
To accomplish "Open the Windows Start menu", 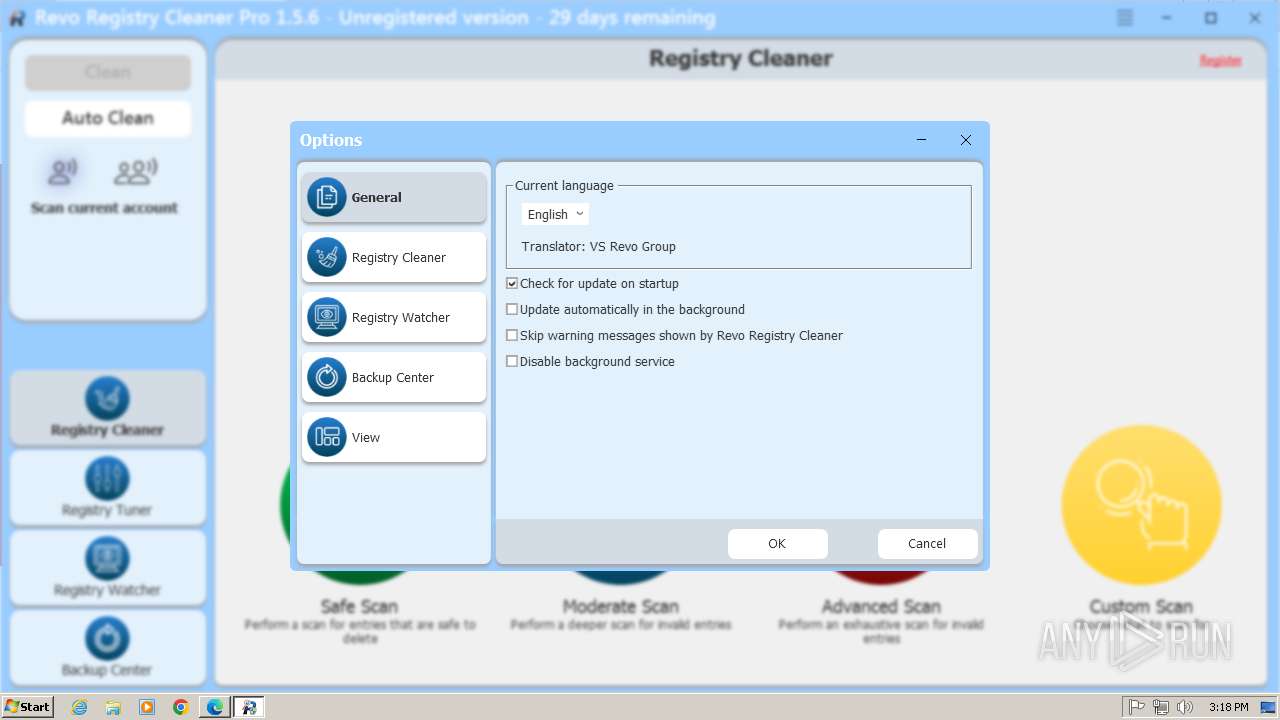I will coord(28,706).
